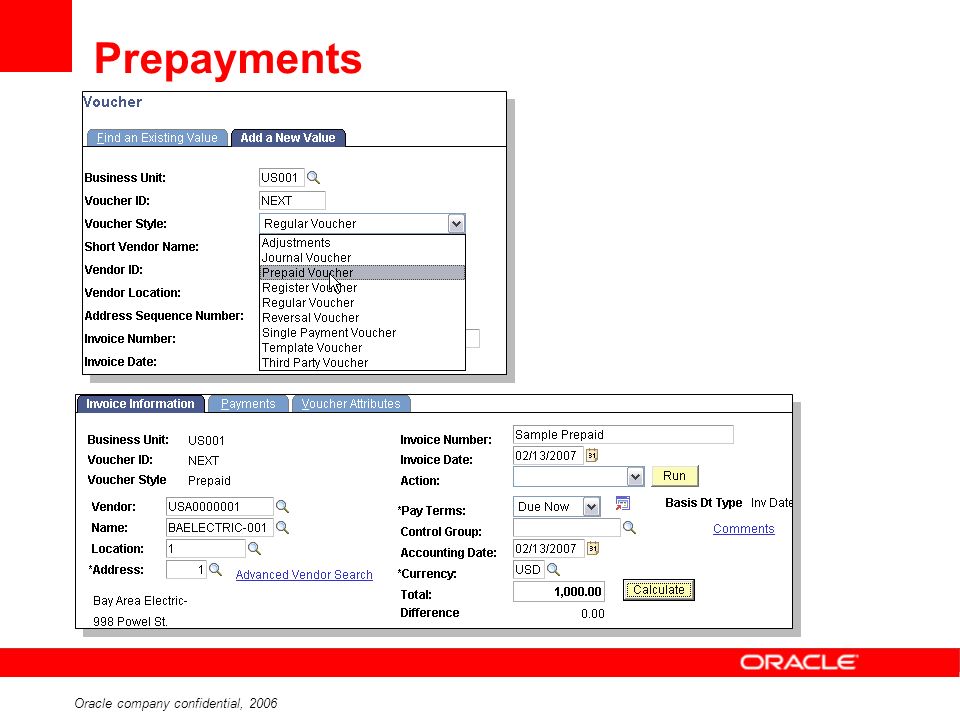Open the Action dropdown
This screenshot has width=960, height=720.
pos(635,476)
